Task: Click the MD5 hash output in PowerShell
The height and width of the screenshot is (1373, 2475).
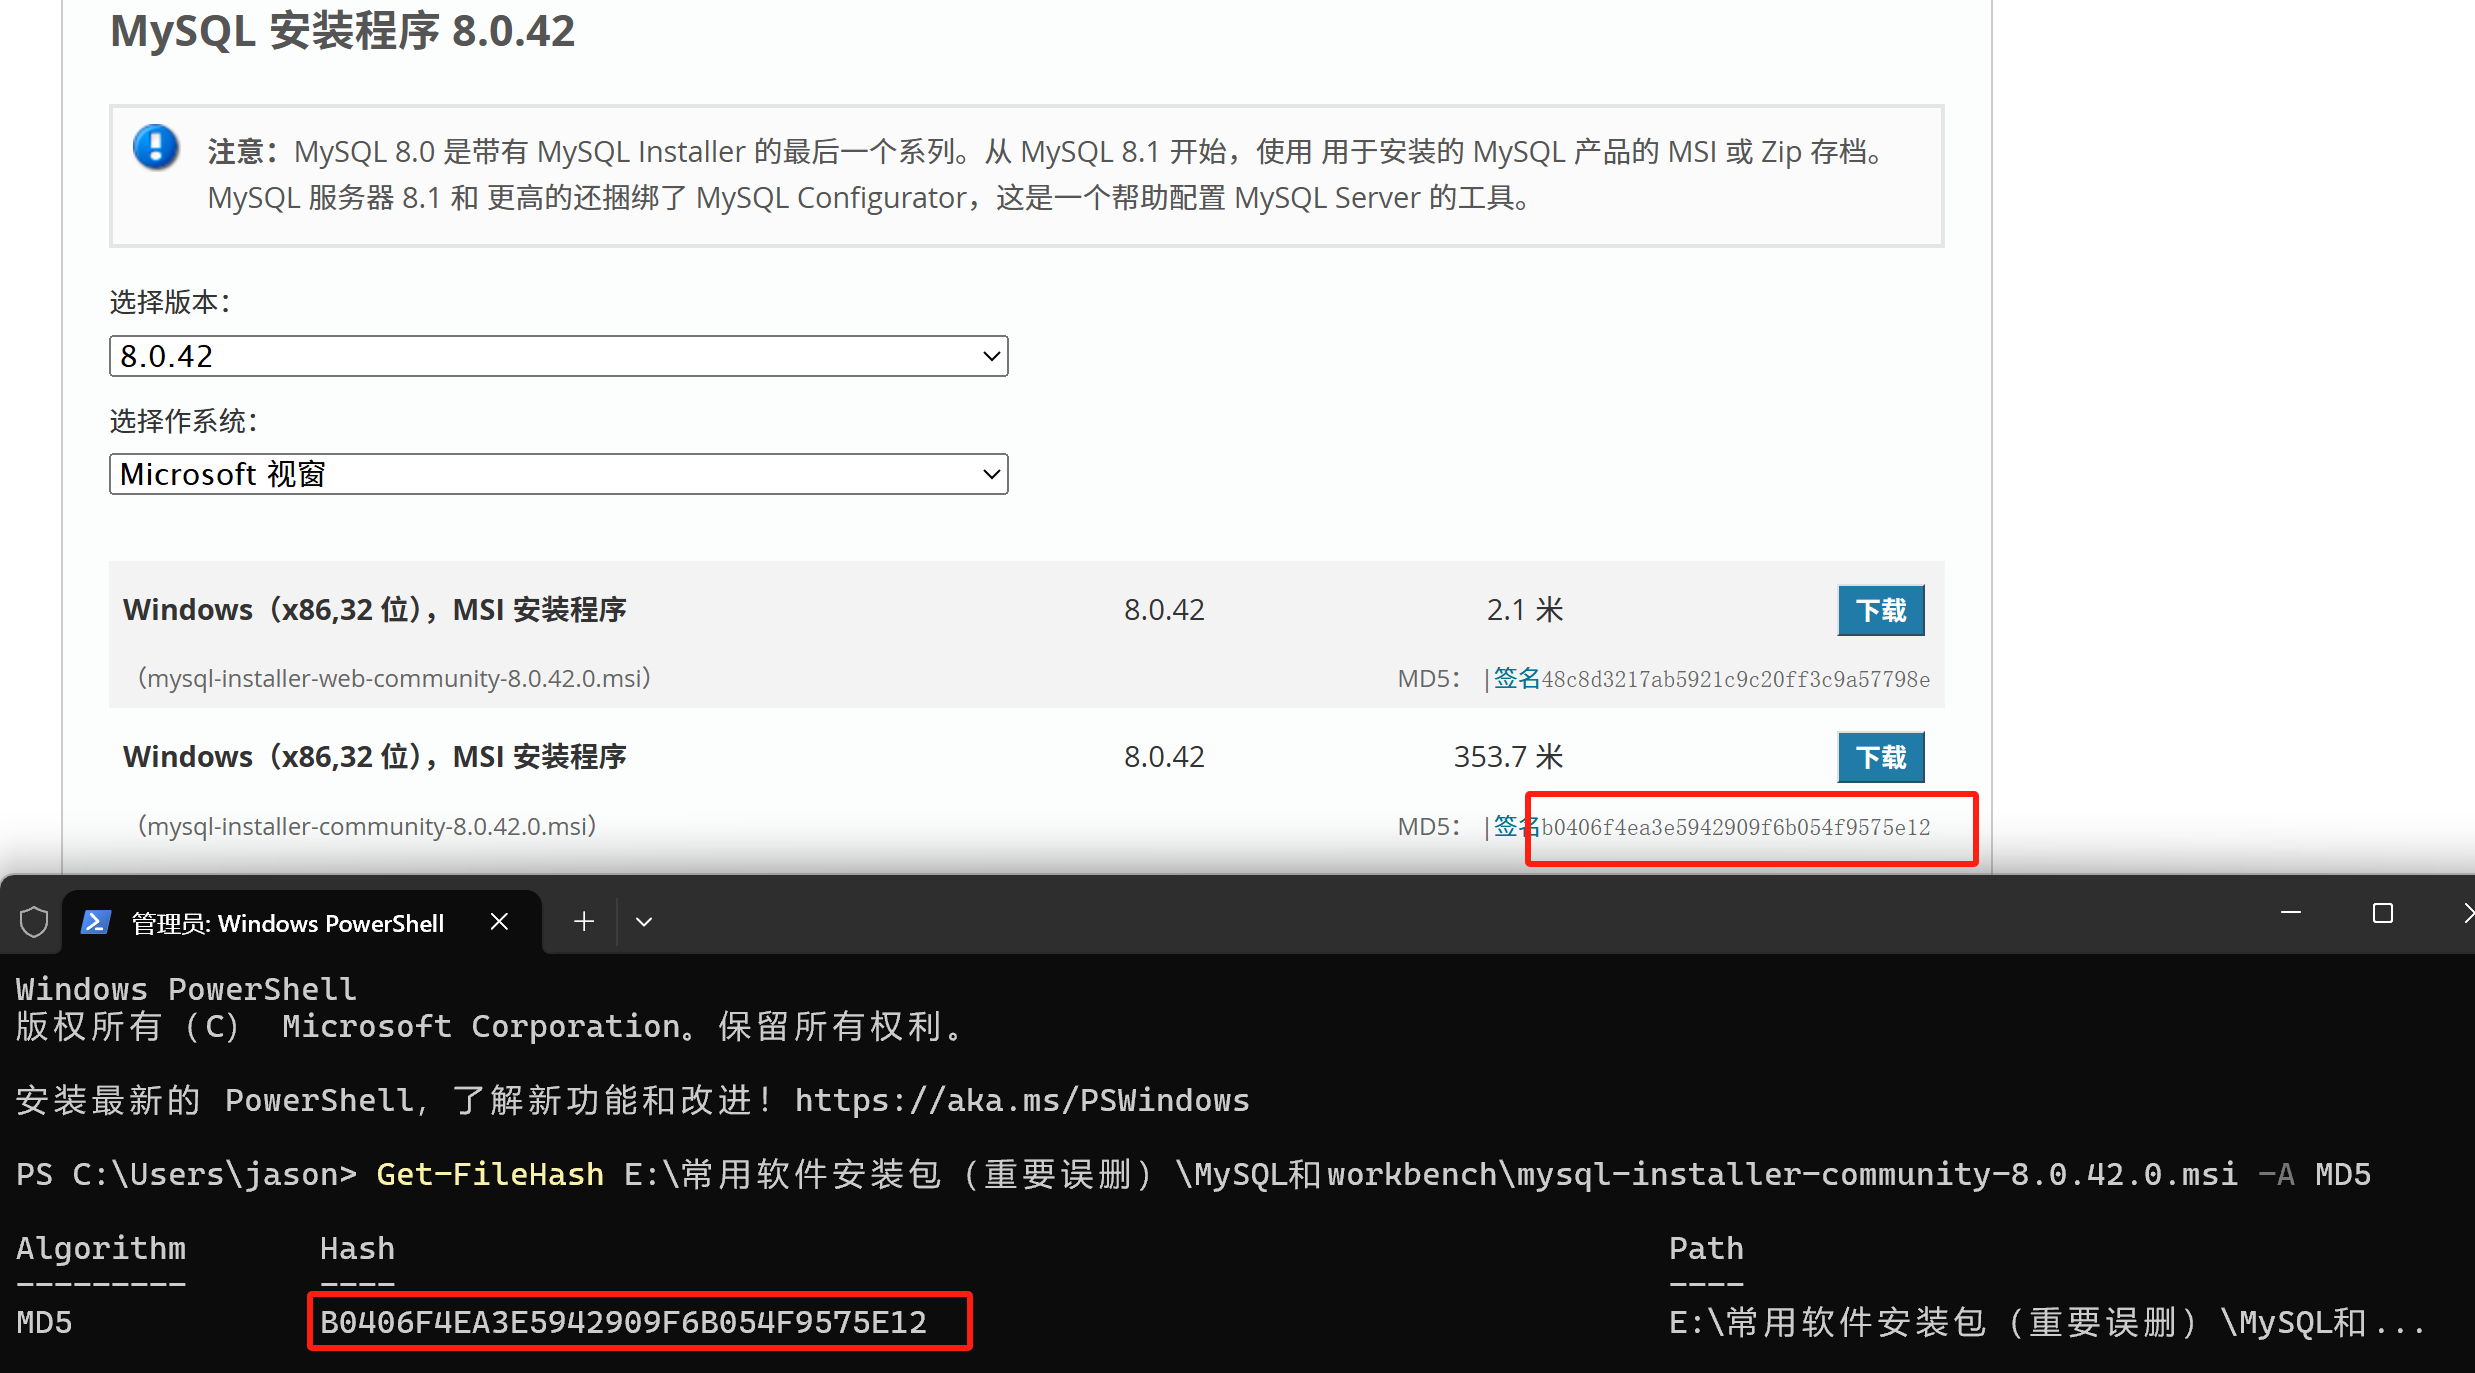Action: pos(623,1322)
